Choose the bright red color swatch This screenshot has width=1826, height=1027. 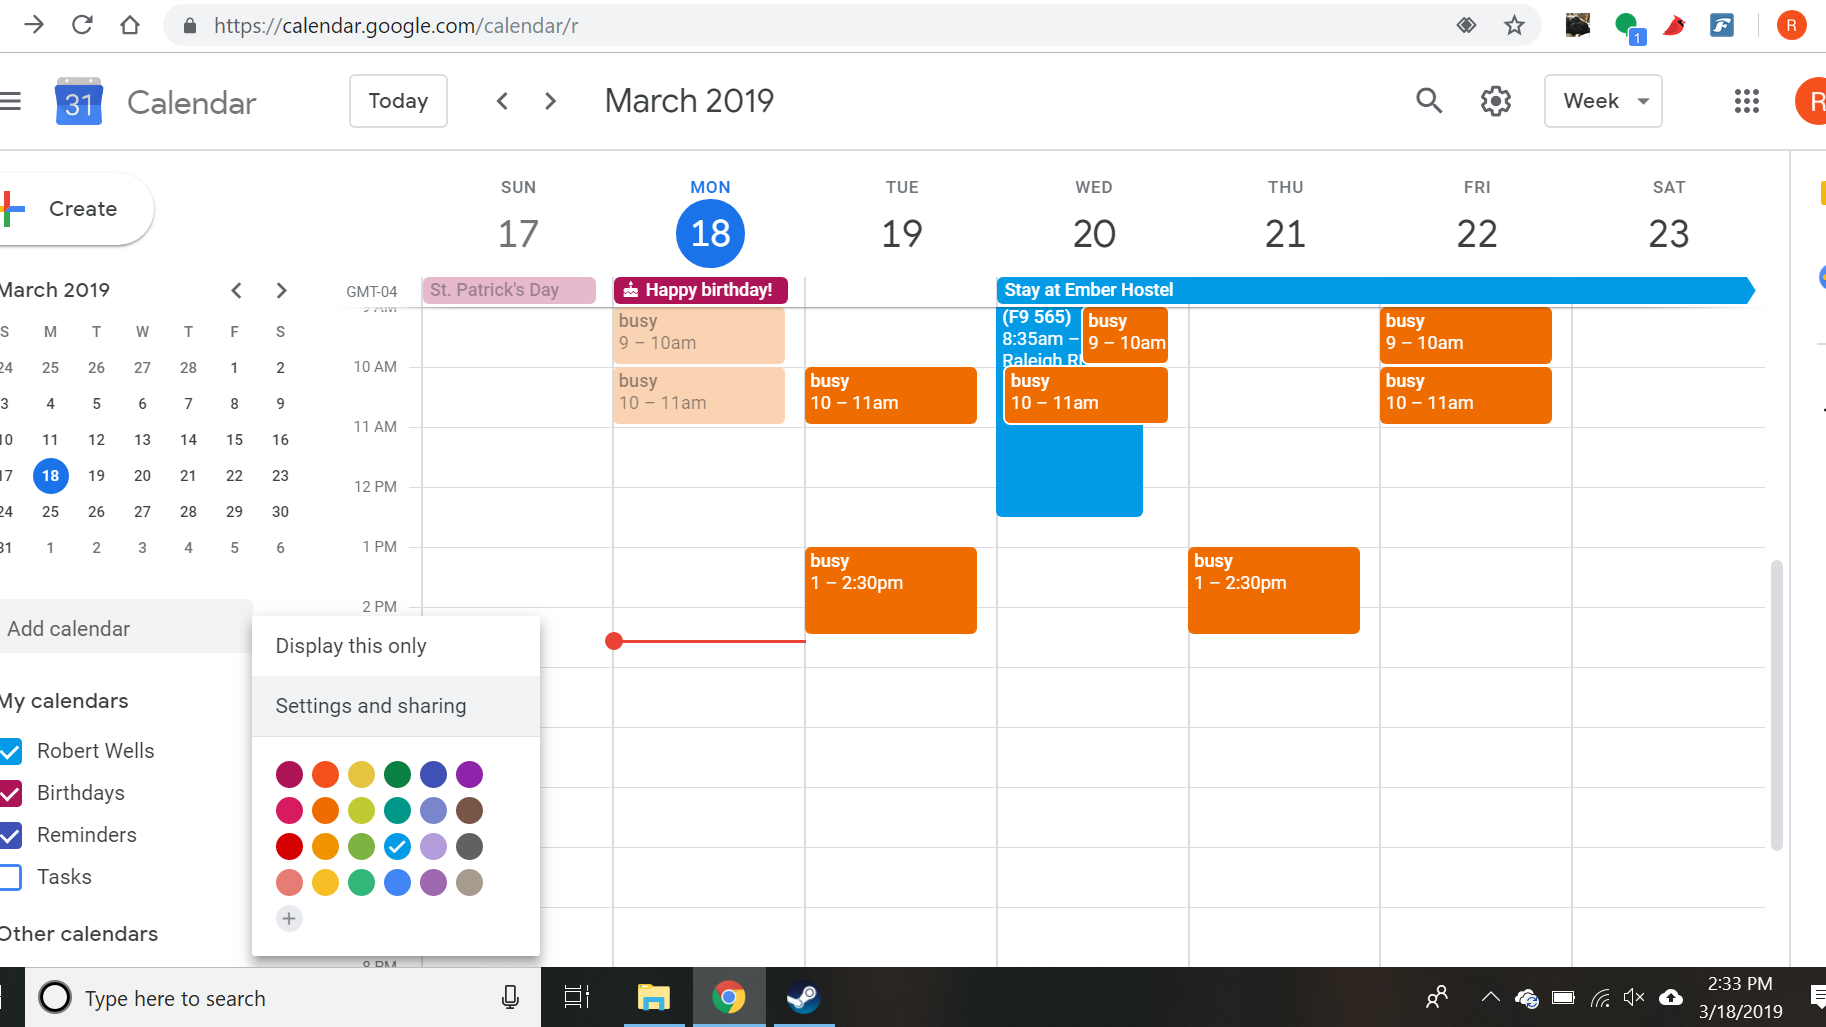coord(289,846)
